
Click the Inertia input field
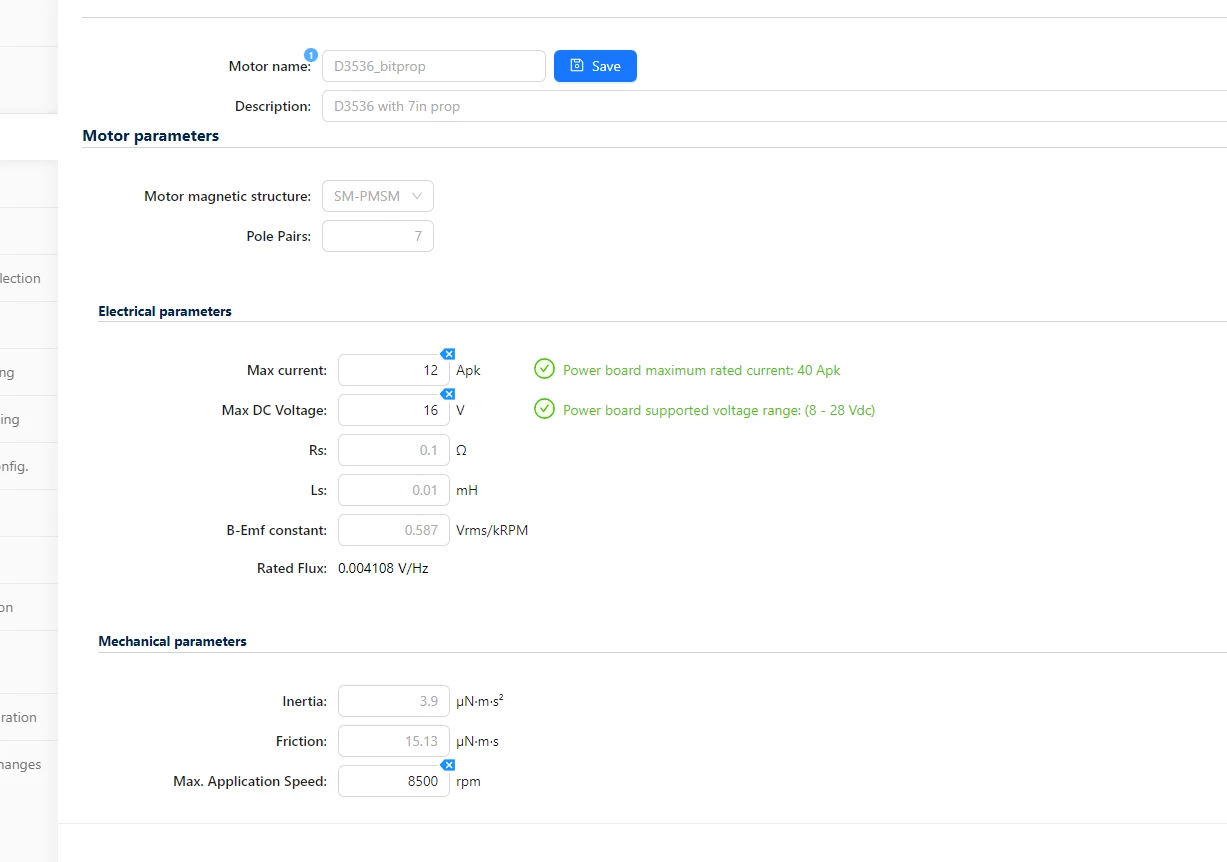(394, 701)
